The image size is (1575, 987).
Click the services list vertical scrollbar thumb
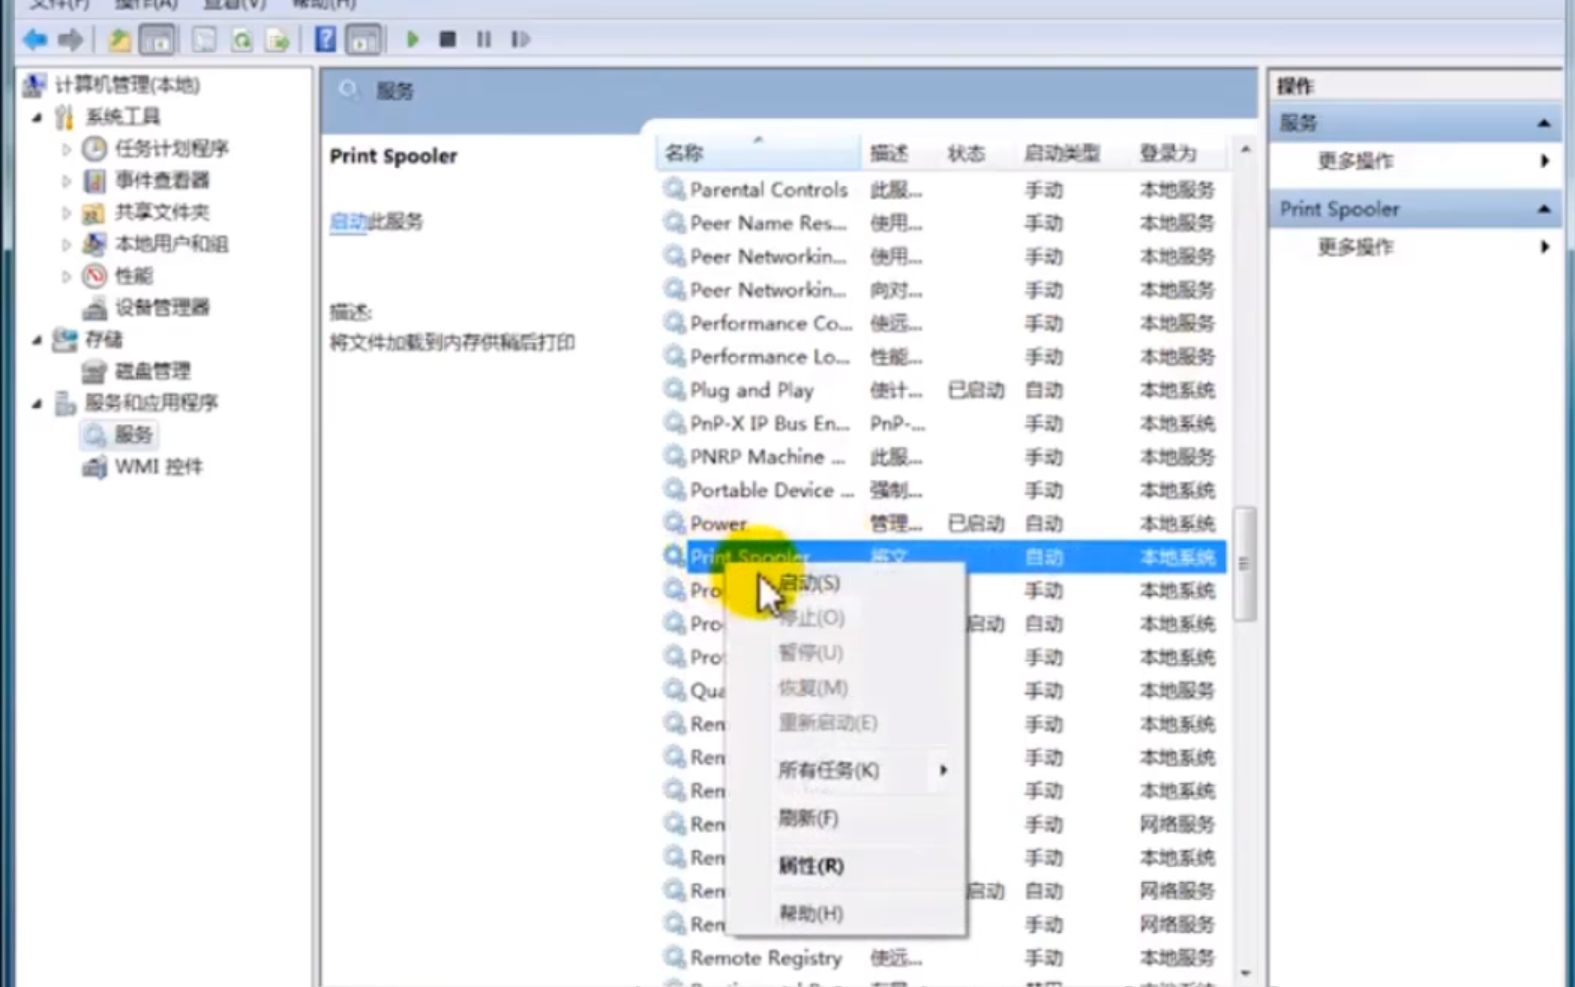click(1244, 563)
